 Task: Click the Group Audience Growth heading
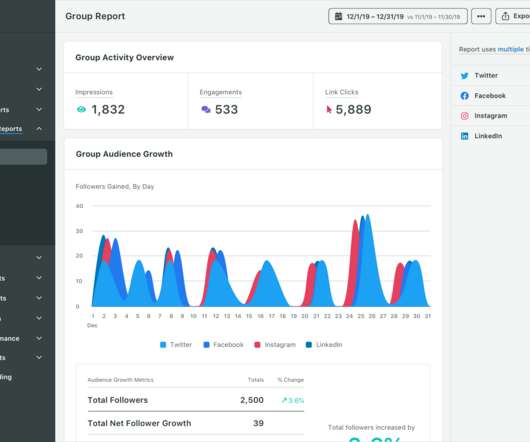tap(124, 154)
